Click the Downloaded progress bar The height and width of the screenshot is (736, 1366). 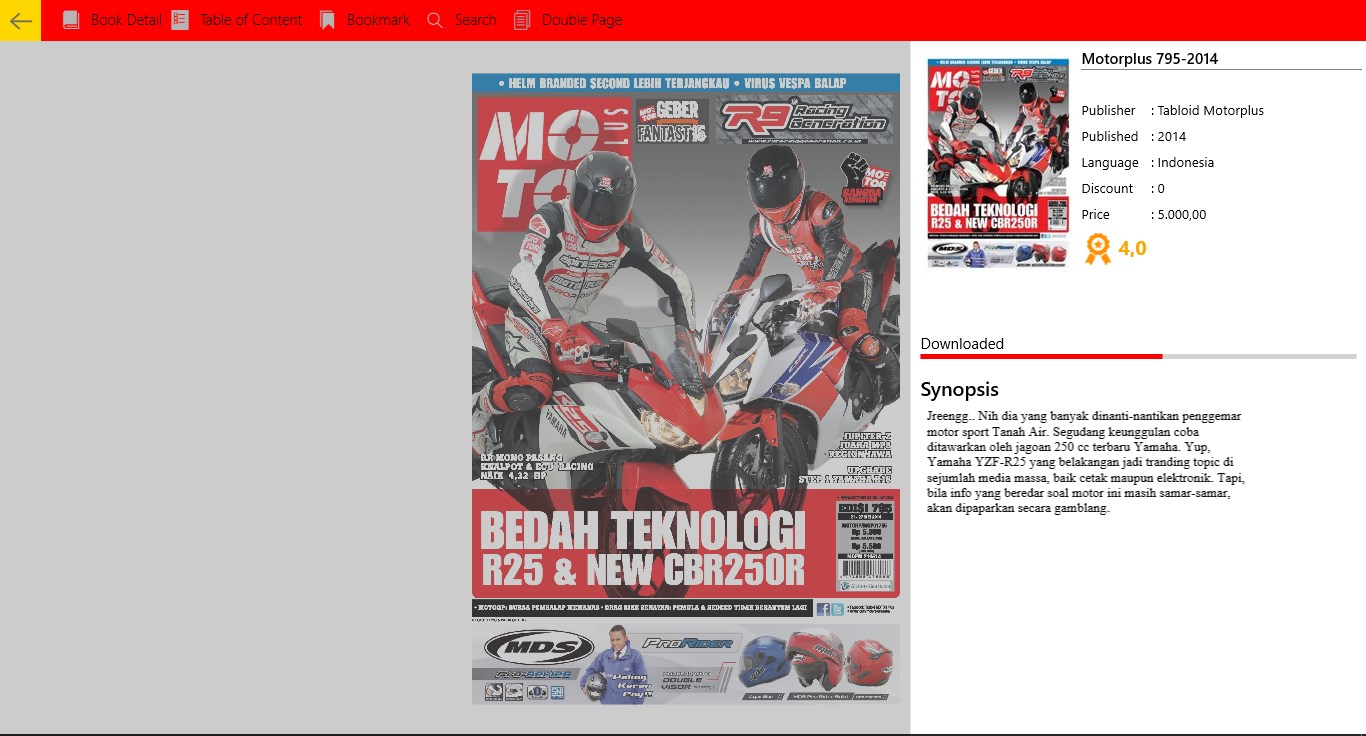[x=1138, y=356]
